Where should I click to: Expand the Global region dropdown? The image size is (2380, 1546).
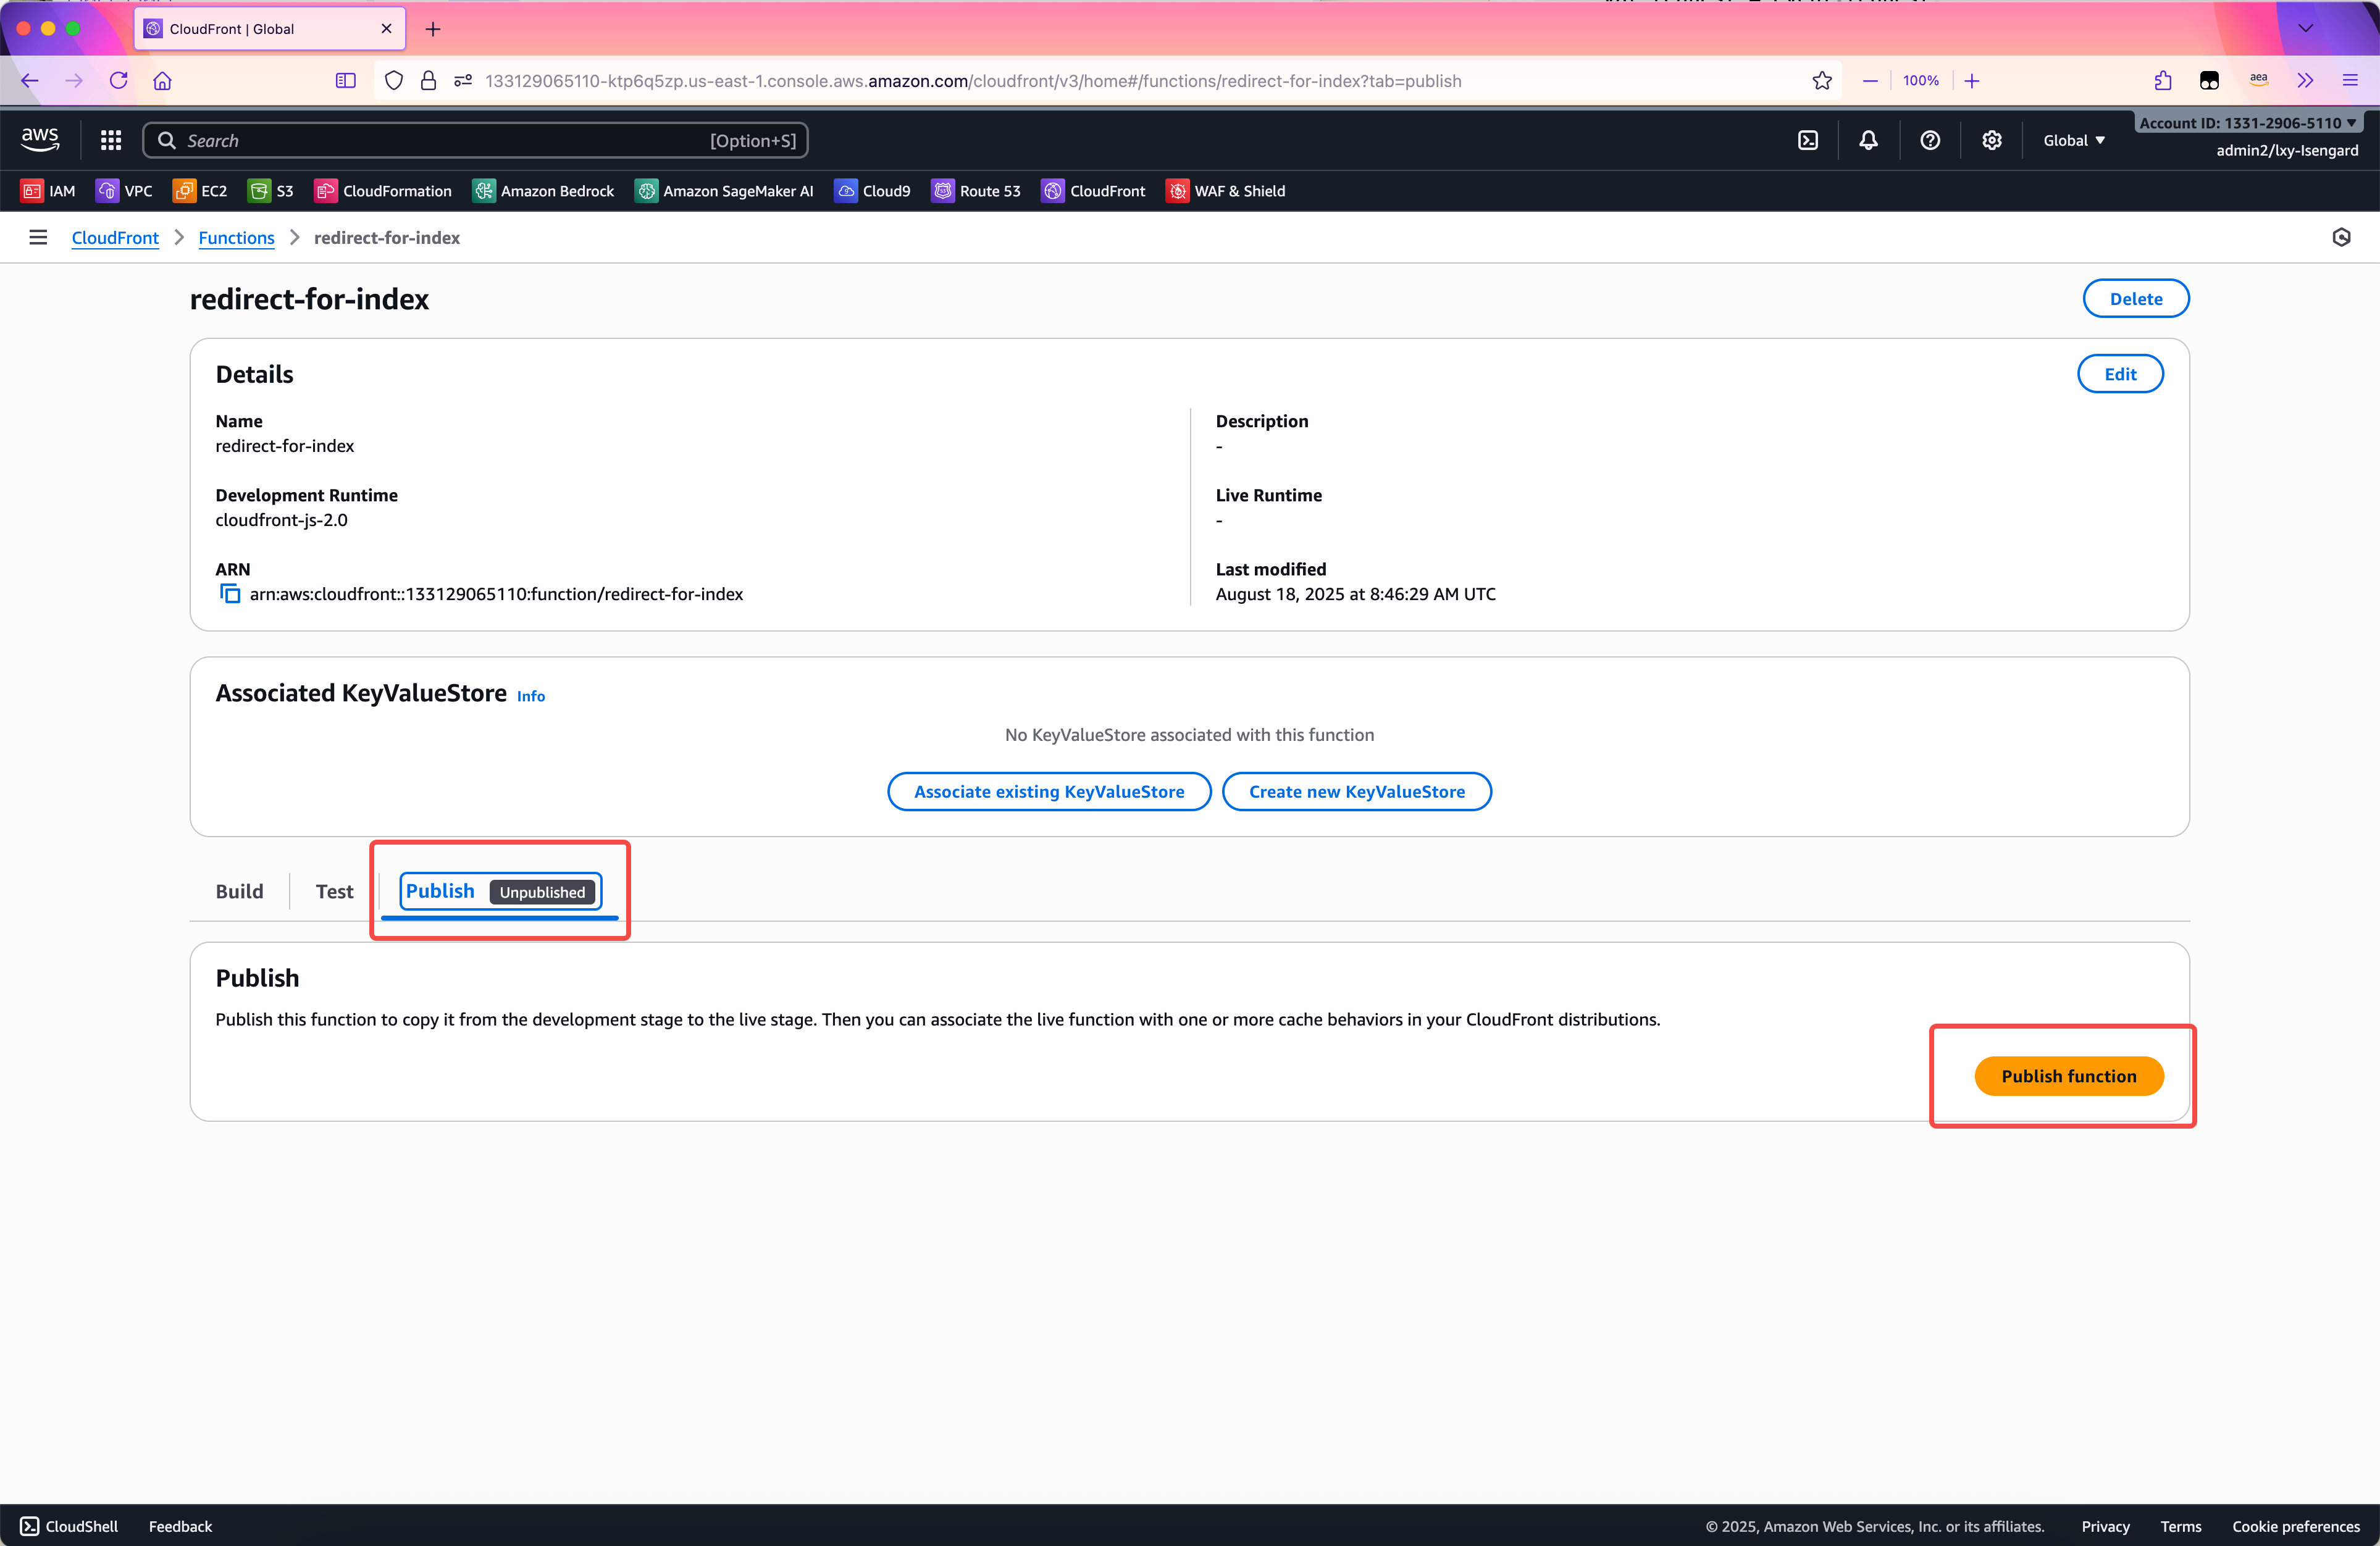click(x=2073, y=140)
